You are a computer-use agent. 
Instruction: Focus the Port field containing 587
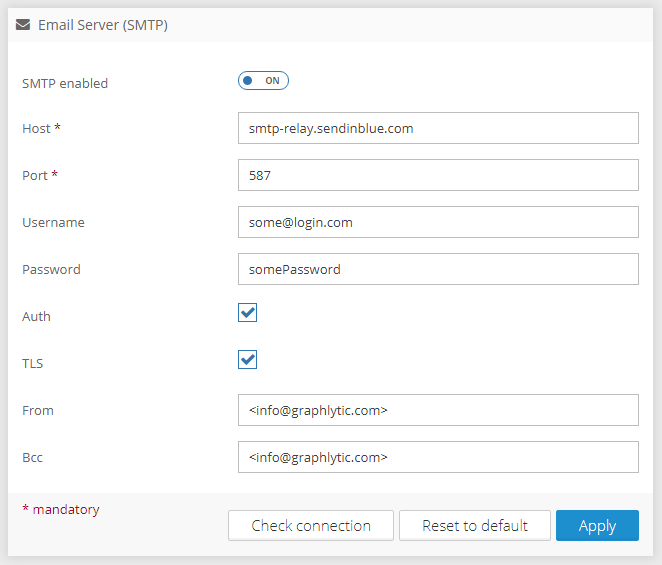[x=438, y=175]
